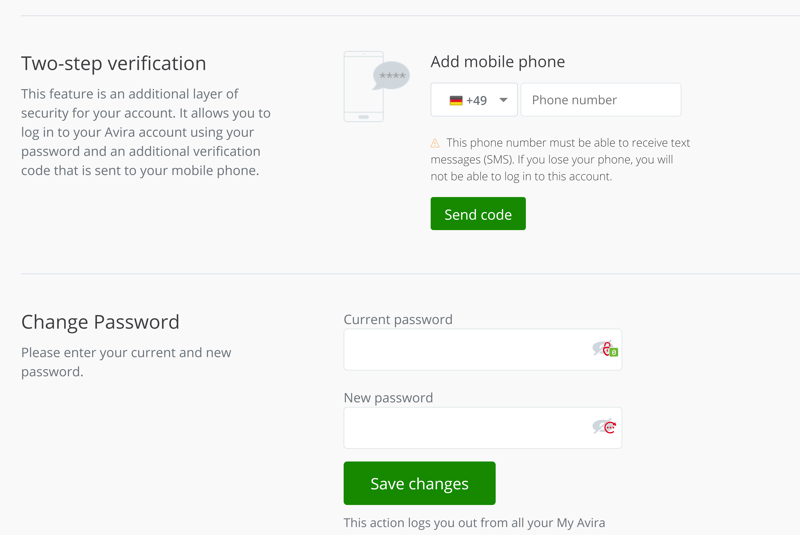
Task: Open the +49 country code selector
Action: [474, 100]
